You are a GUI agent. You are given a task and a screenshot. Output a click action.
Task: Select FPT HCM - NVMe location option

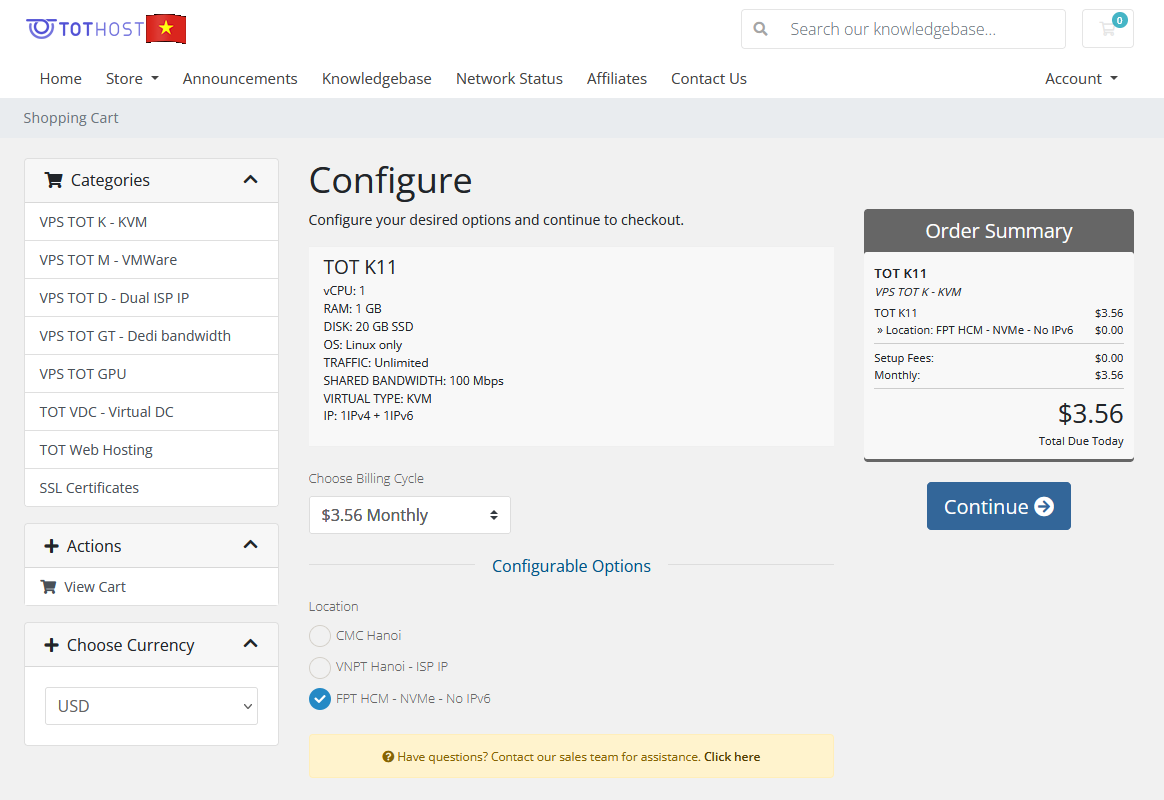[320, 699]
